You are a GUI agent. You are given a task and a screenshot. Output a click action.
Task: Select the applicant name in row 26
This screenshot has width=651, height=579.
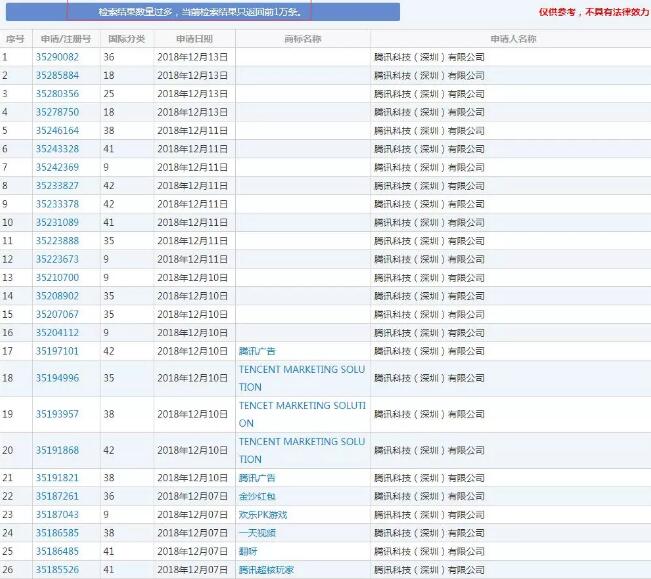click(x=429, y=569)
